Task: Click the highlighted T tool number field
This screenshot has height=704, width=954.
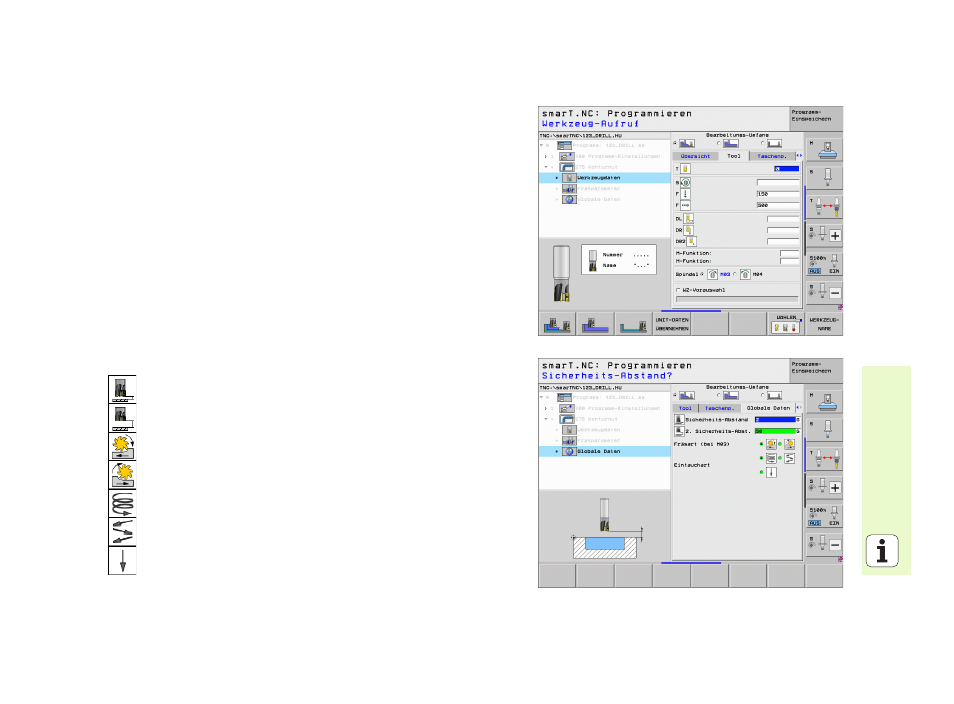Action: click(x=786, y=169)
